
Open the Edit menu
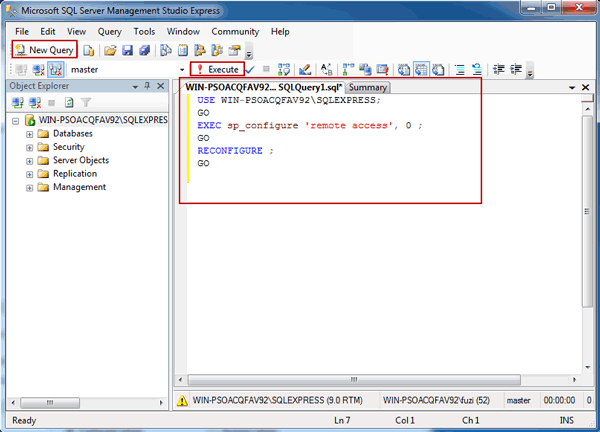[48, 31]
